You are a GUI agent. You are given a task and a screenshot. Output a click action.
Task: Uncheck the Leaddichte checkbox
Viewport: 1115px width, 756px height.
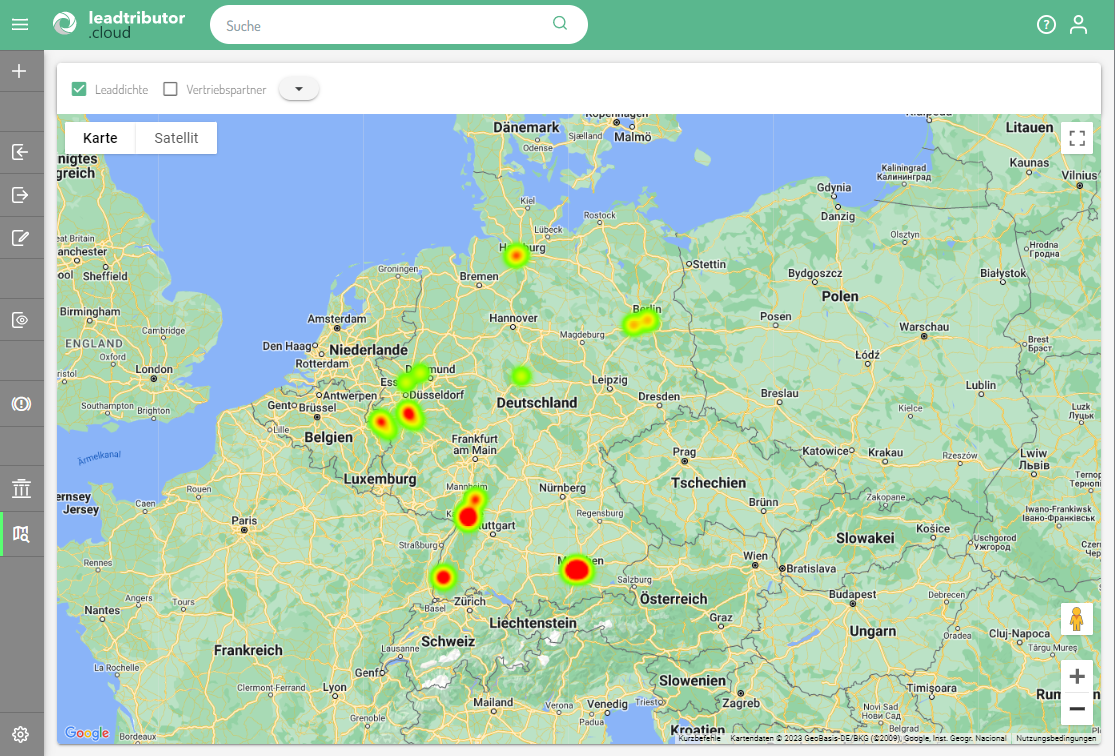pyautogui.click(x=79, y=89)
